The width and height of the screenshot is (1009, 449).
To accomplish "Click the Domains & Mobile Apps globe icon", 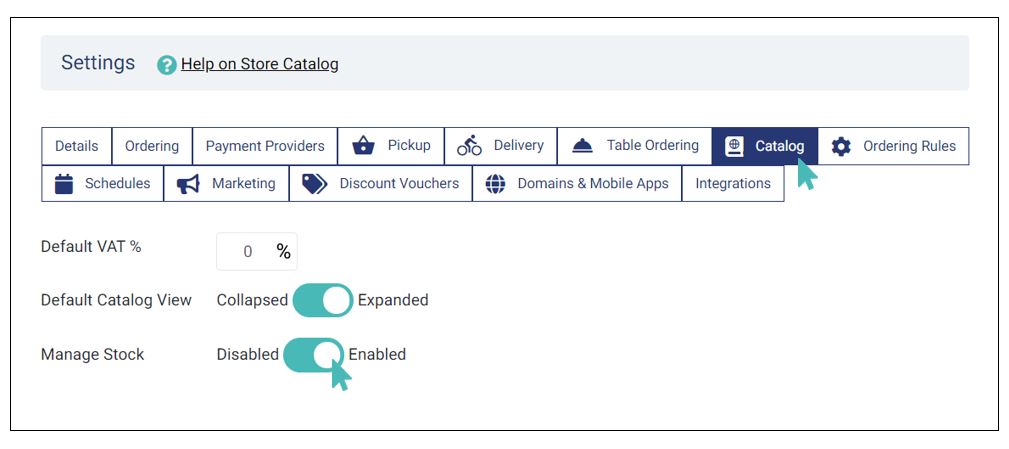I will 495,184.
